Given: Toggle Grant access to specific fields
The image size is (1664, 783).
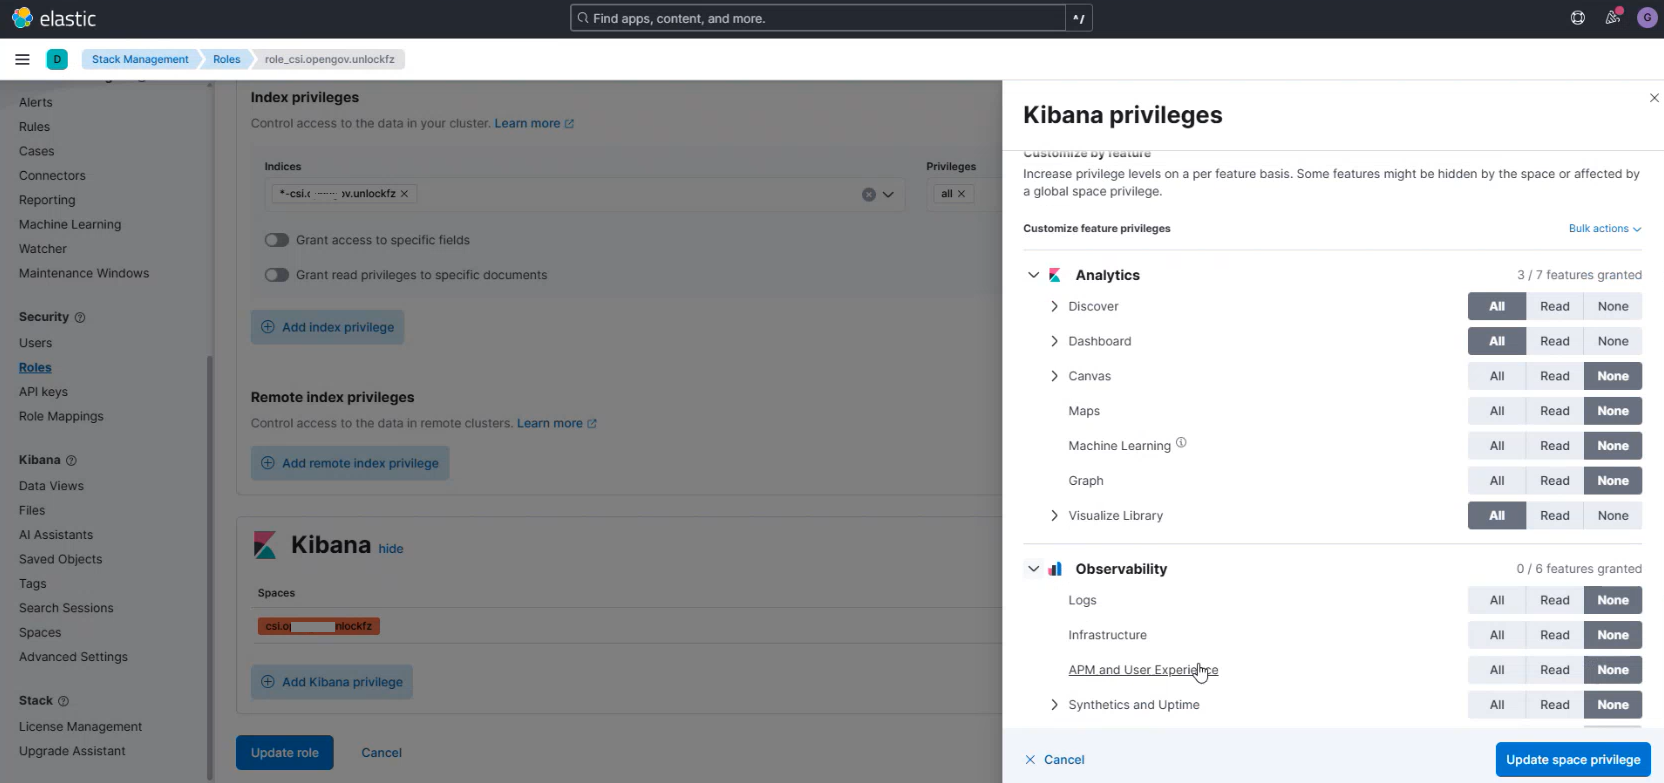Looking at the screenshot, I should [277, 240].
